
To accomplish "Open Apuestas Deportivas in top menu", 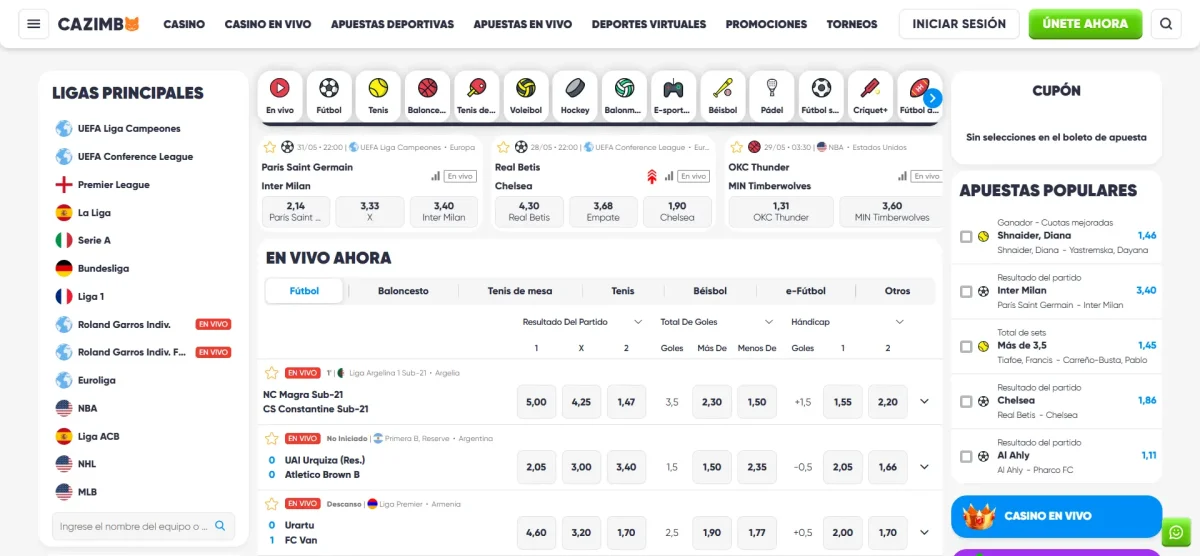I will (392, 24).
